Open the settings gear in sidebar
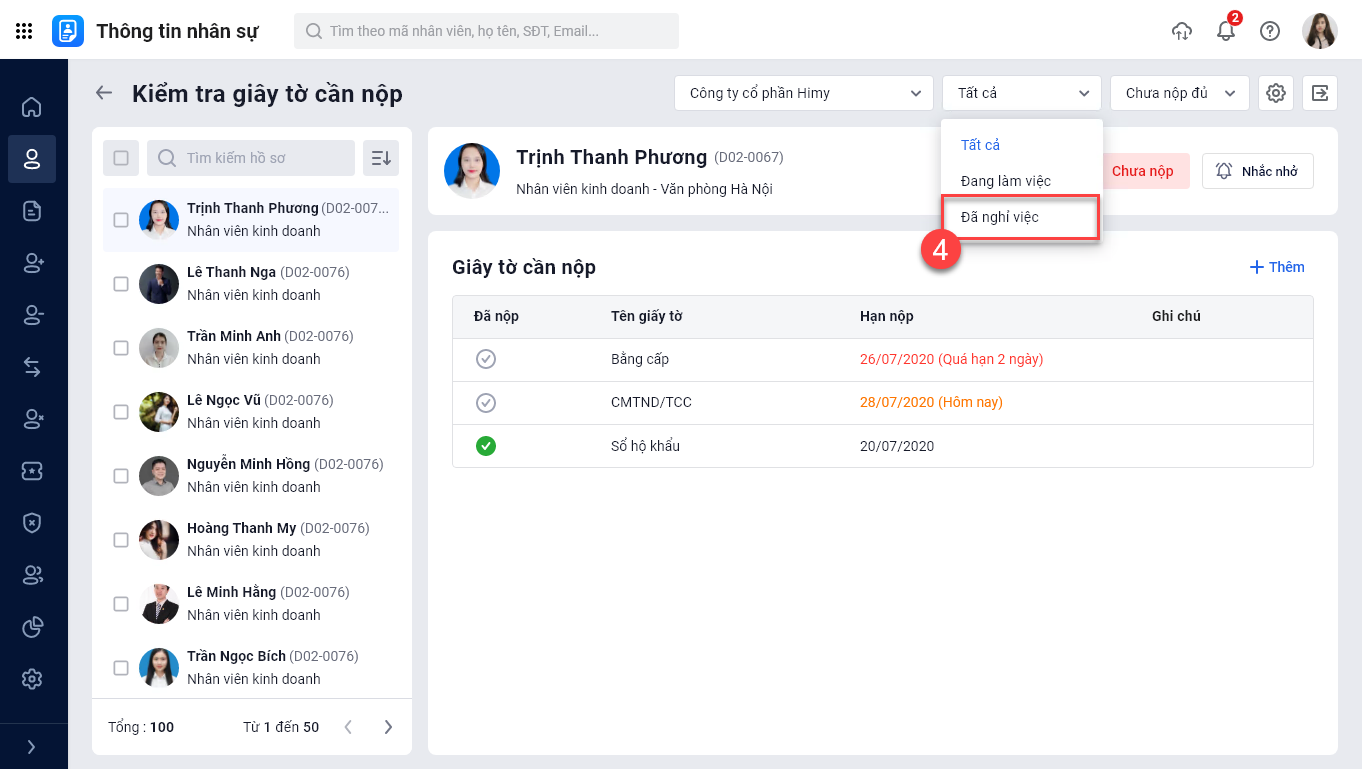Viewport: 1362px width, 769px height. [x=32, y=679]
